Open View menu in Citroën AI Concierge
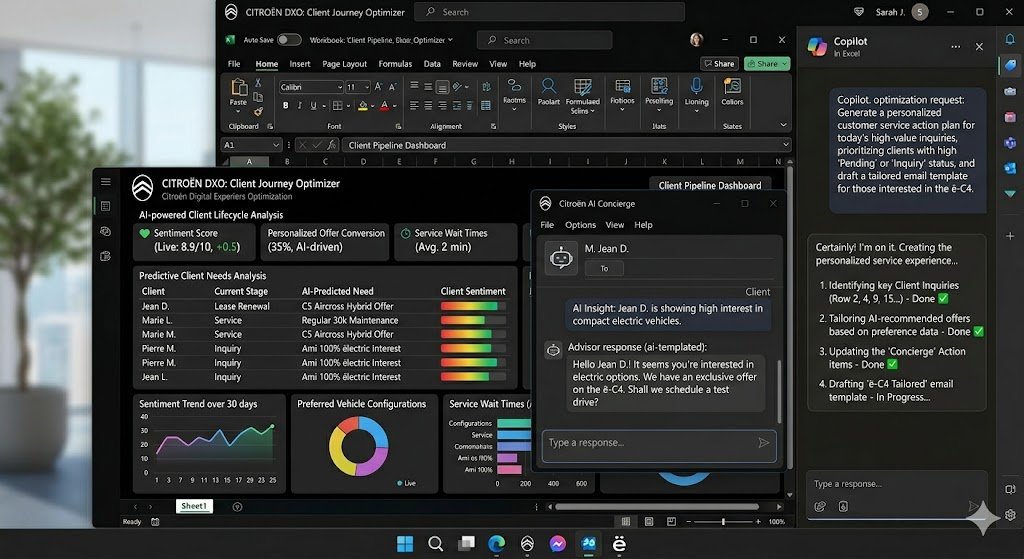This screenshot has width=1024, height=559. 615,225
